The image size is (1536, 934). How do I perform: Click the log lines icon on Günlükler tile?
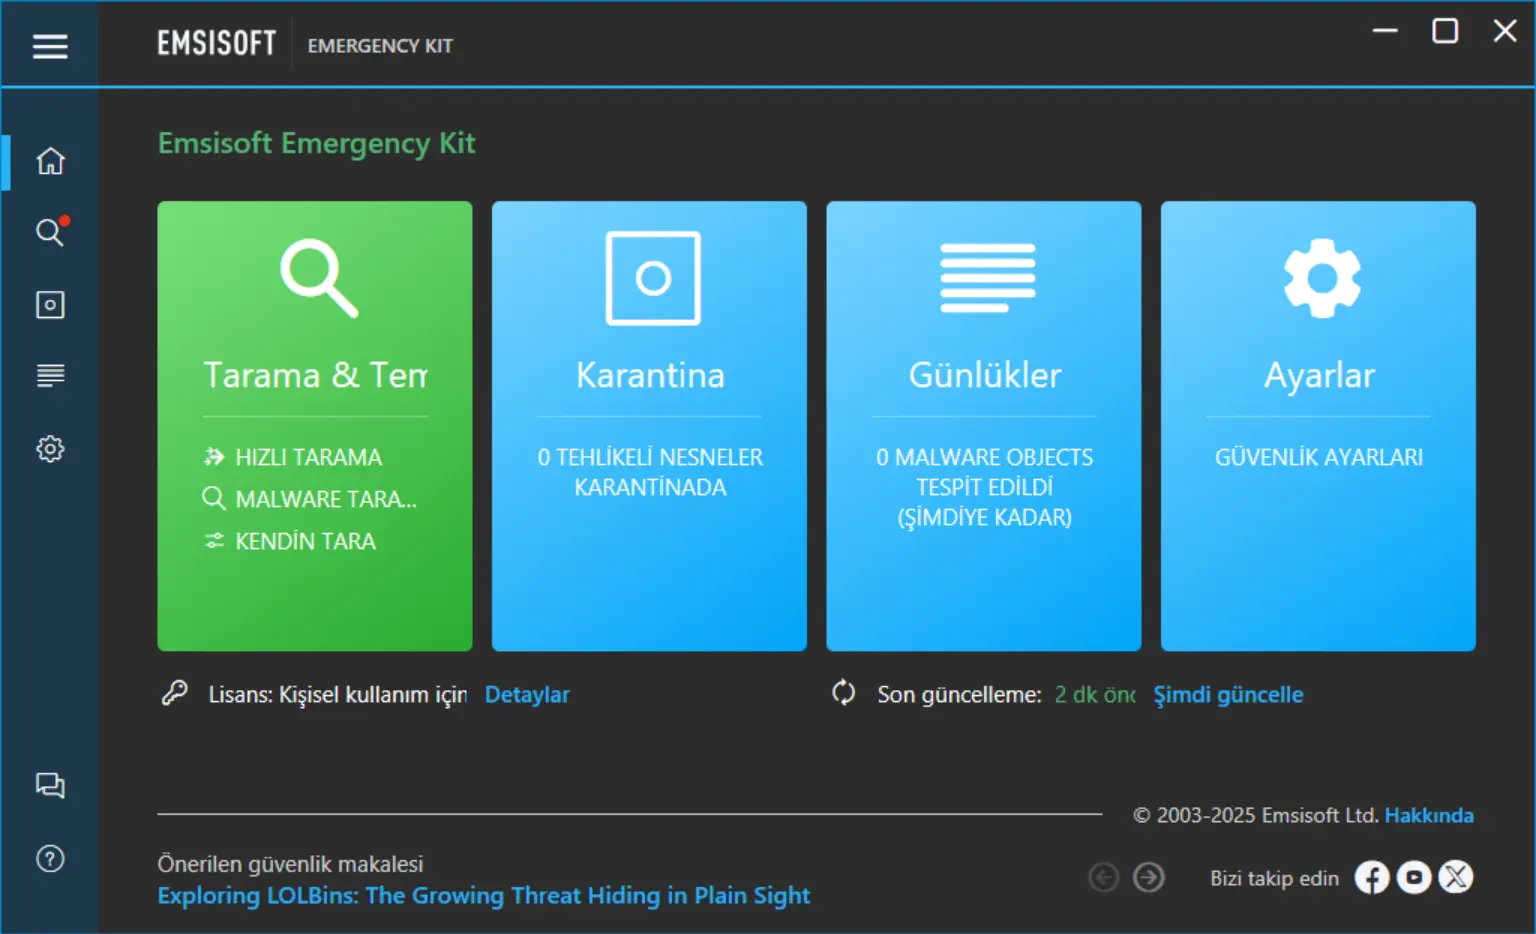click(x=988, y=278)
